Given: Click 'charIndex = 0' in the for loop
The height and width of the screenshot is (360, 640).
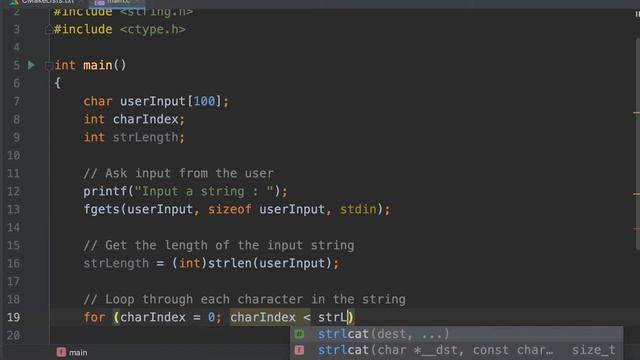Looking at the screenshot, I should click(167, 317).
